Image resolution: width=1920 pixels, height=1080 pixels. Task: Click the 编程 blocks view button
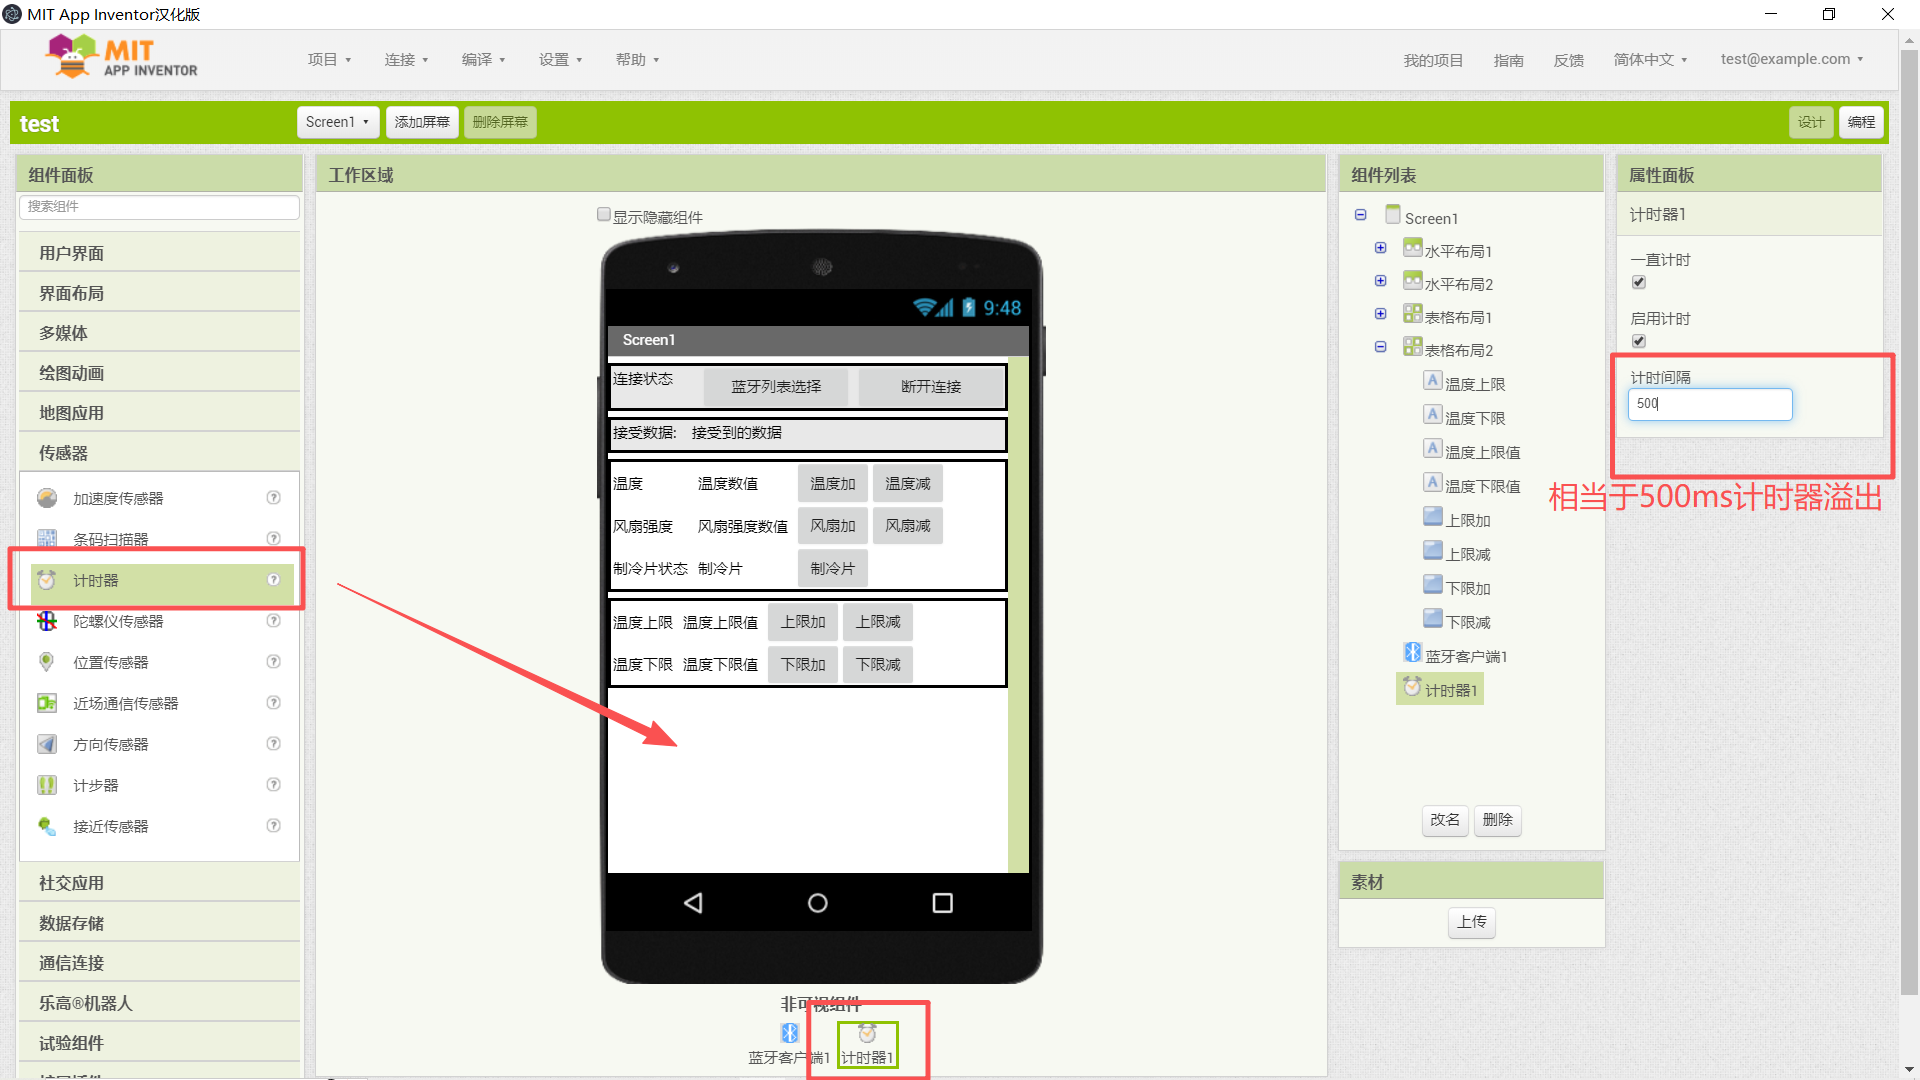[x=1861, y=122]
